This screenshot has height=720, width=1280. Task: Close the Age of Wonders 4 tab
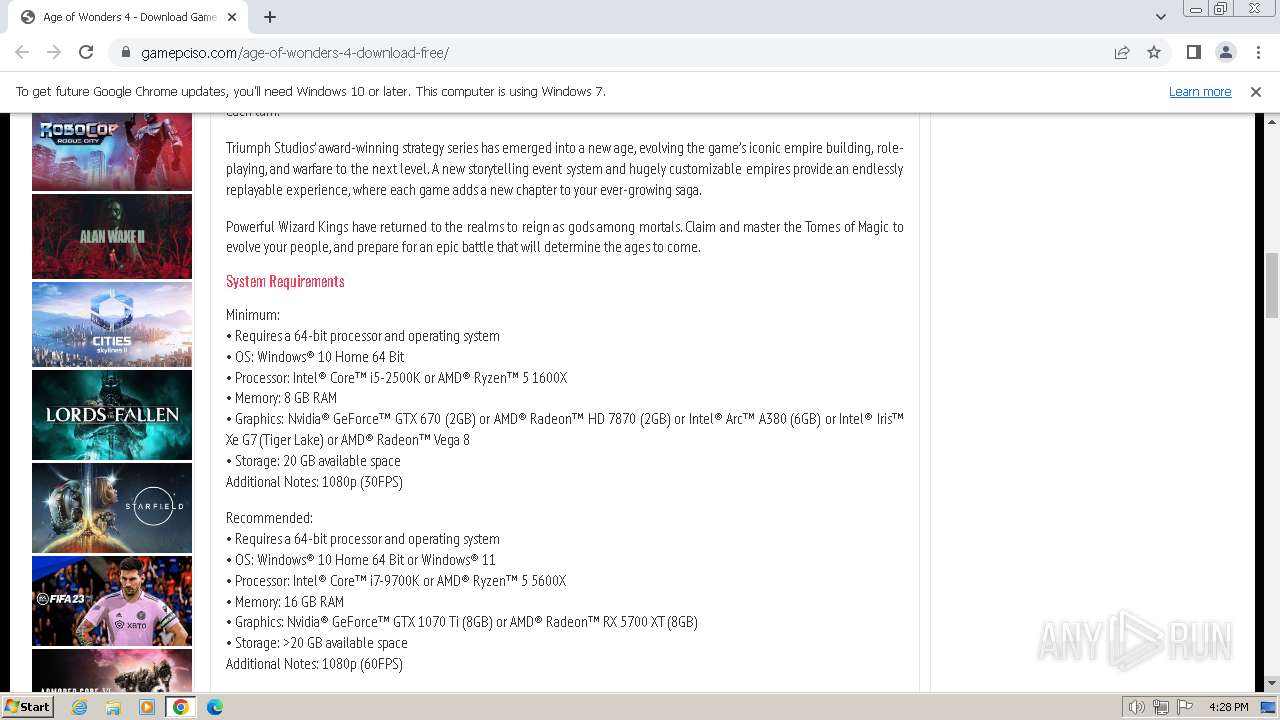click(232, 17)
